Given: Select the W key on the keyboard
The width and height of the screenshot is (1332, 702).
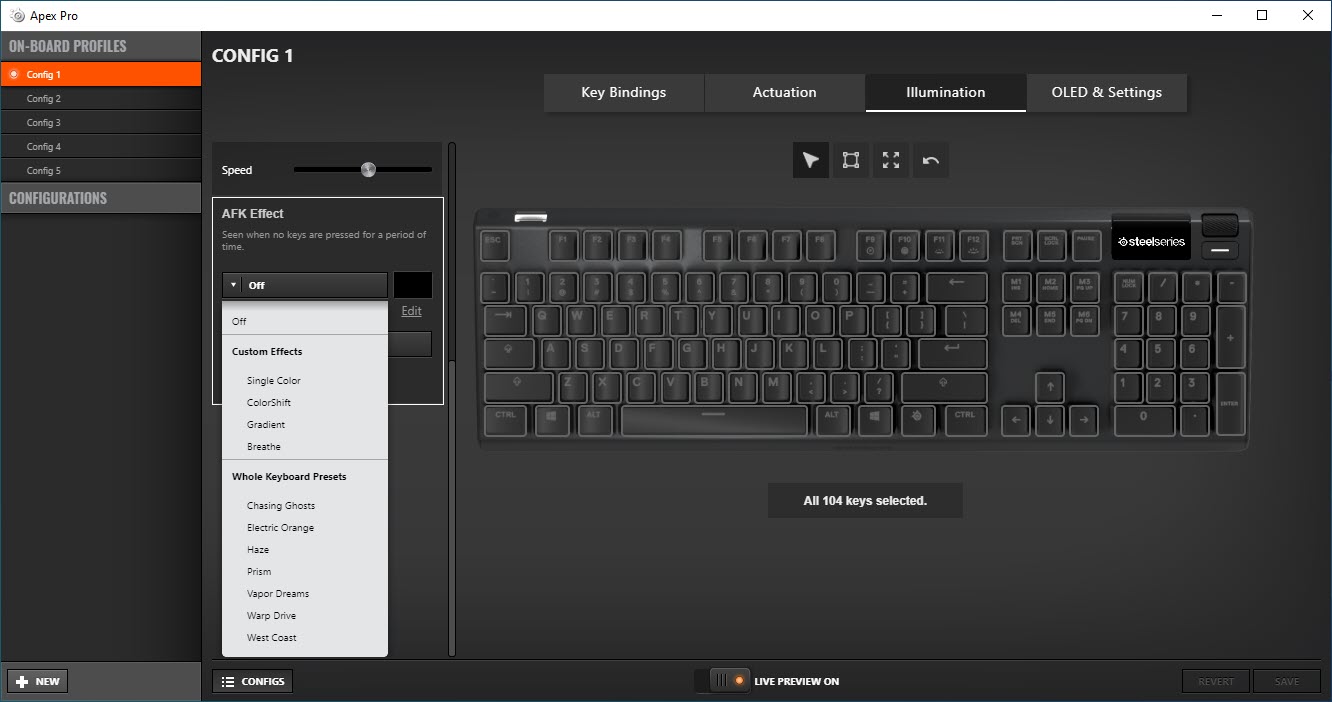Looking at the screenshot, I should coord(579,320).
